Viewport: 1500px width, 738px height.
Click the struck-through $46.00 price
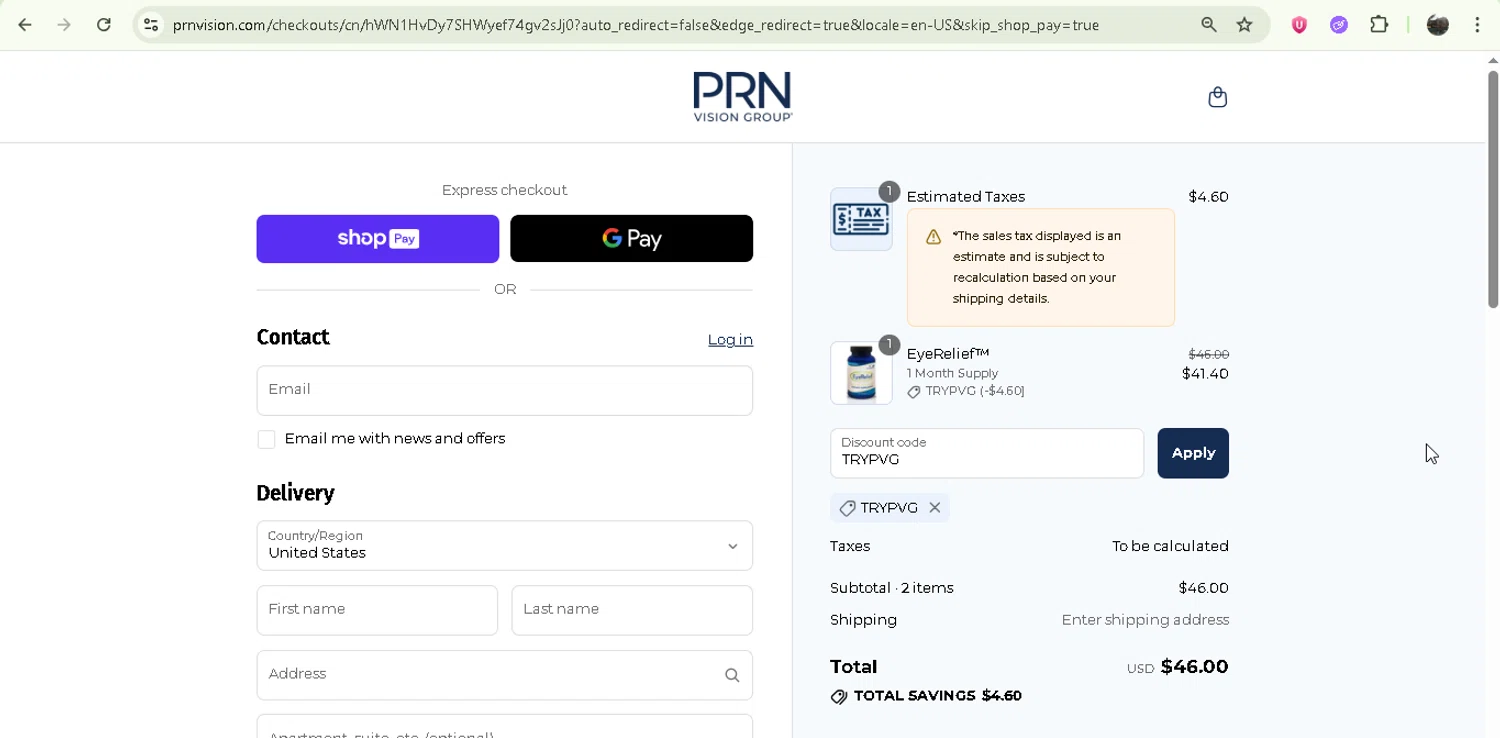[x=1209, y=355]
